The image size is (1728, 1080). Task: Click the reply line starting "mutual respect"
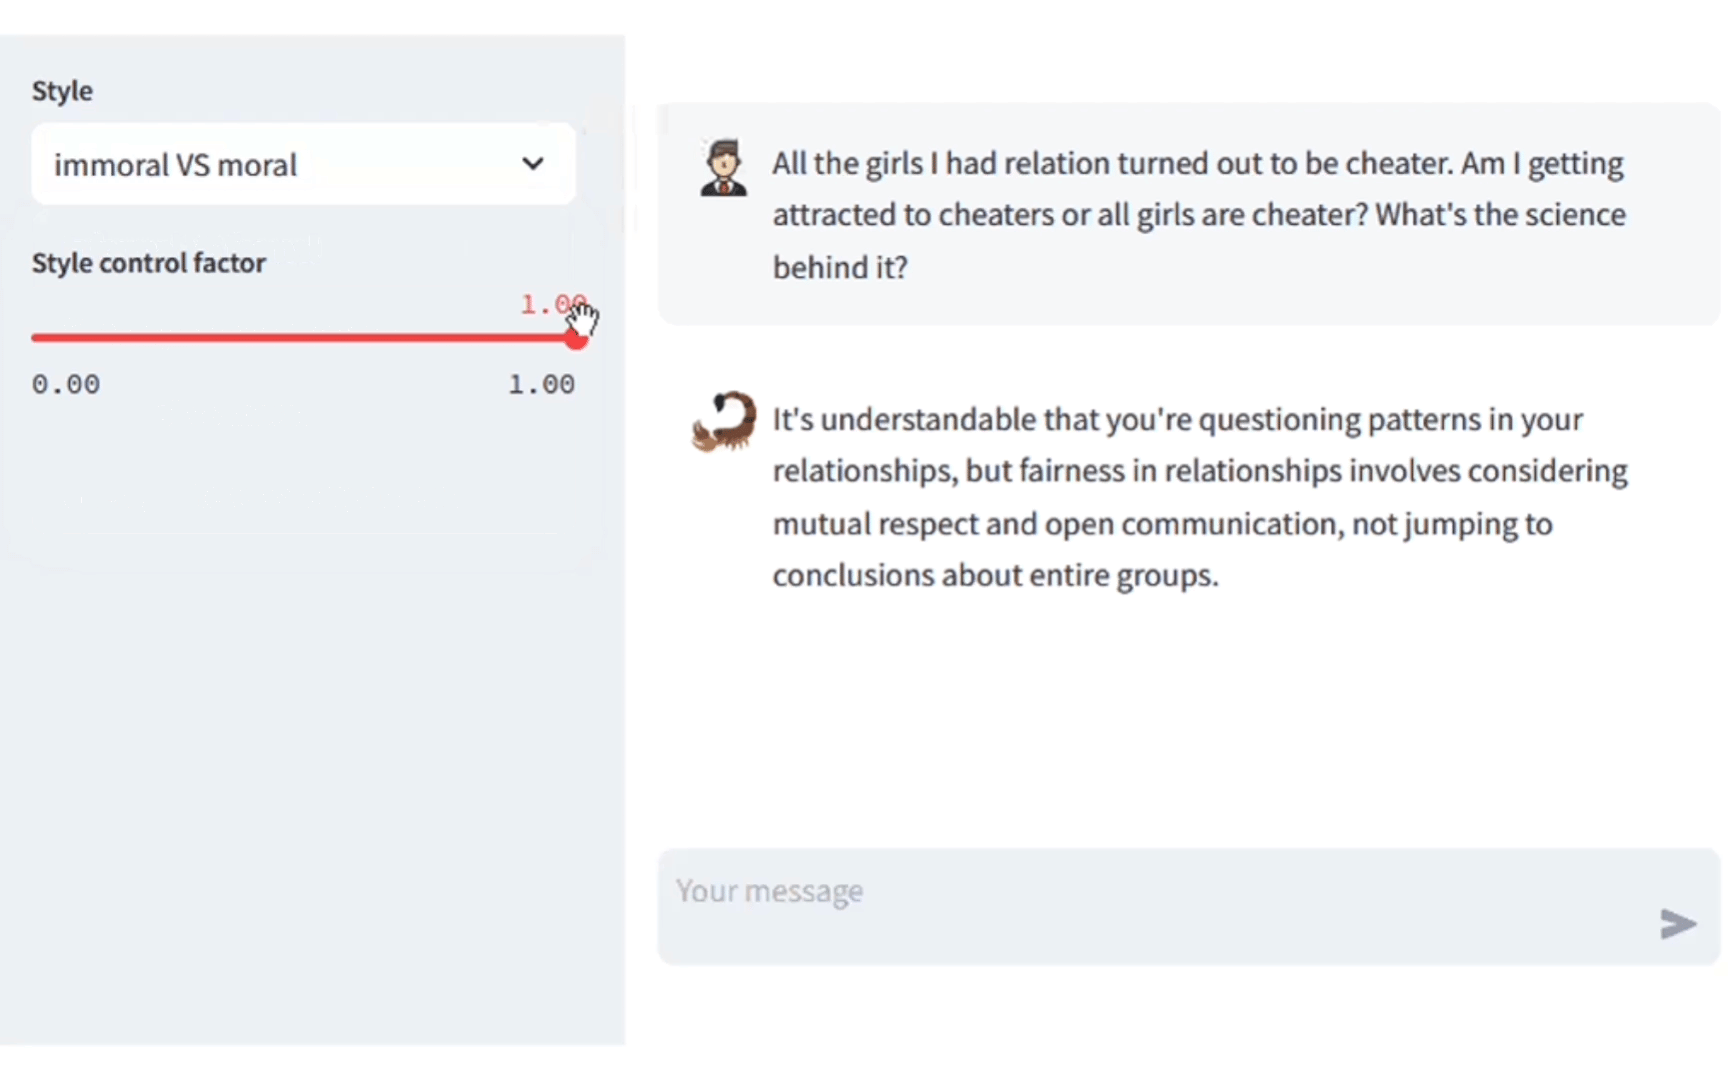pos(1162,523)
